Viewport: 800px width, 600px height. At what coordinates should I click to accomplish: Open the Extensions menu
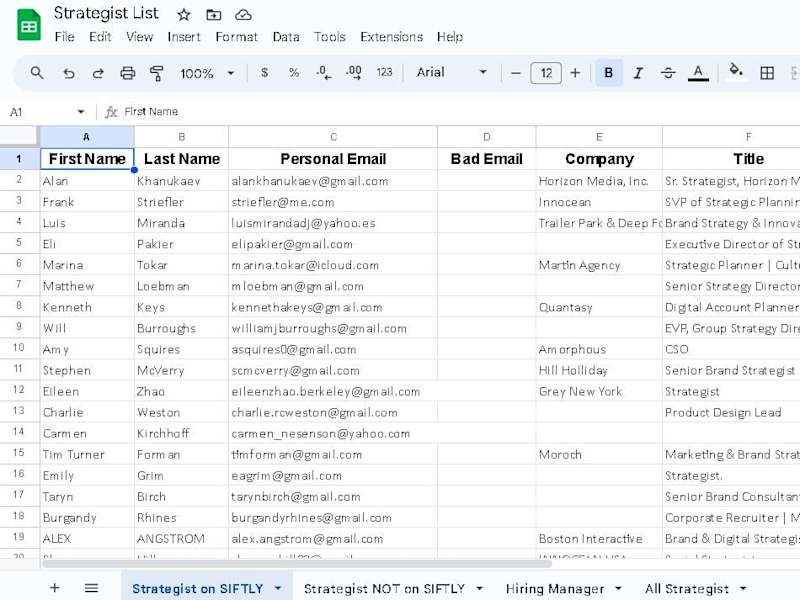click(x=391, y=37)
